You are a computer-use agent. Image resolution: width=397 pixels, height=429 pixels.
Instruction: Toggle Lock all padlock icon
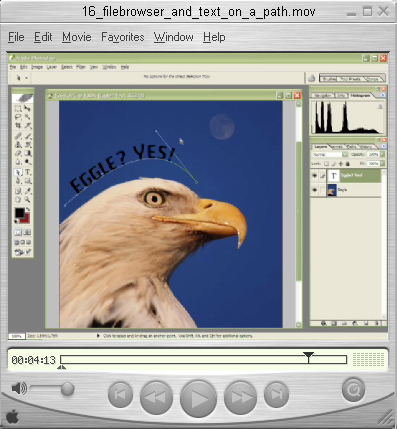347,164
